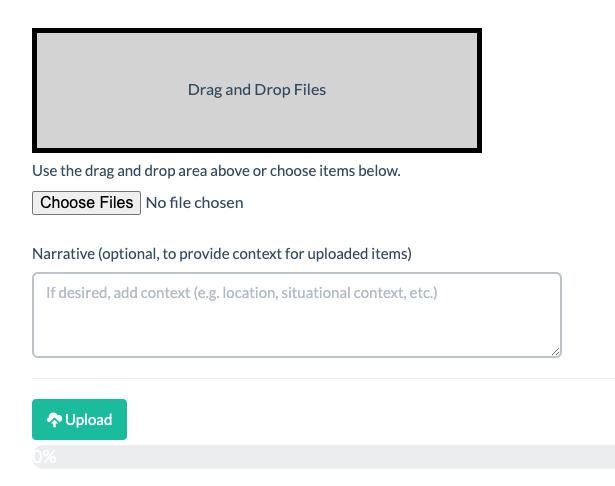The image size is (615, 486).
Task: Click the "If desired, add context" placeholder
Action: (241, 294)
